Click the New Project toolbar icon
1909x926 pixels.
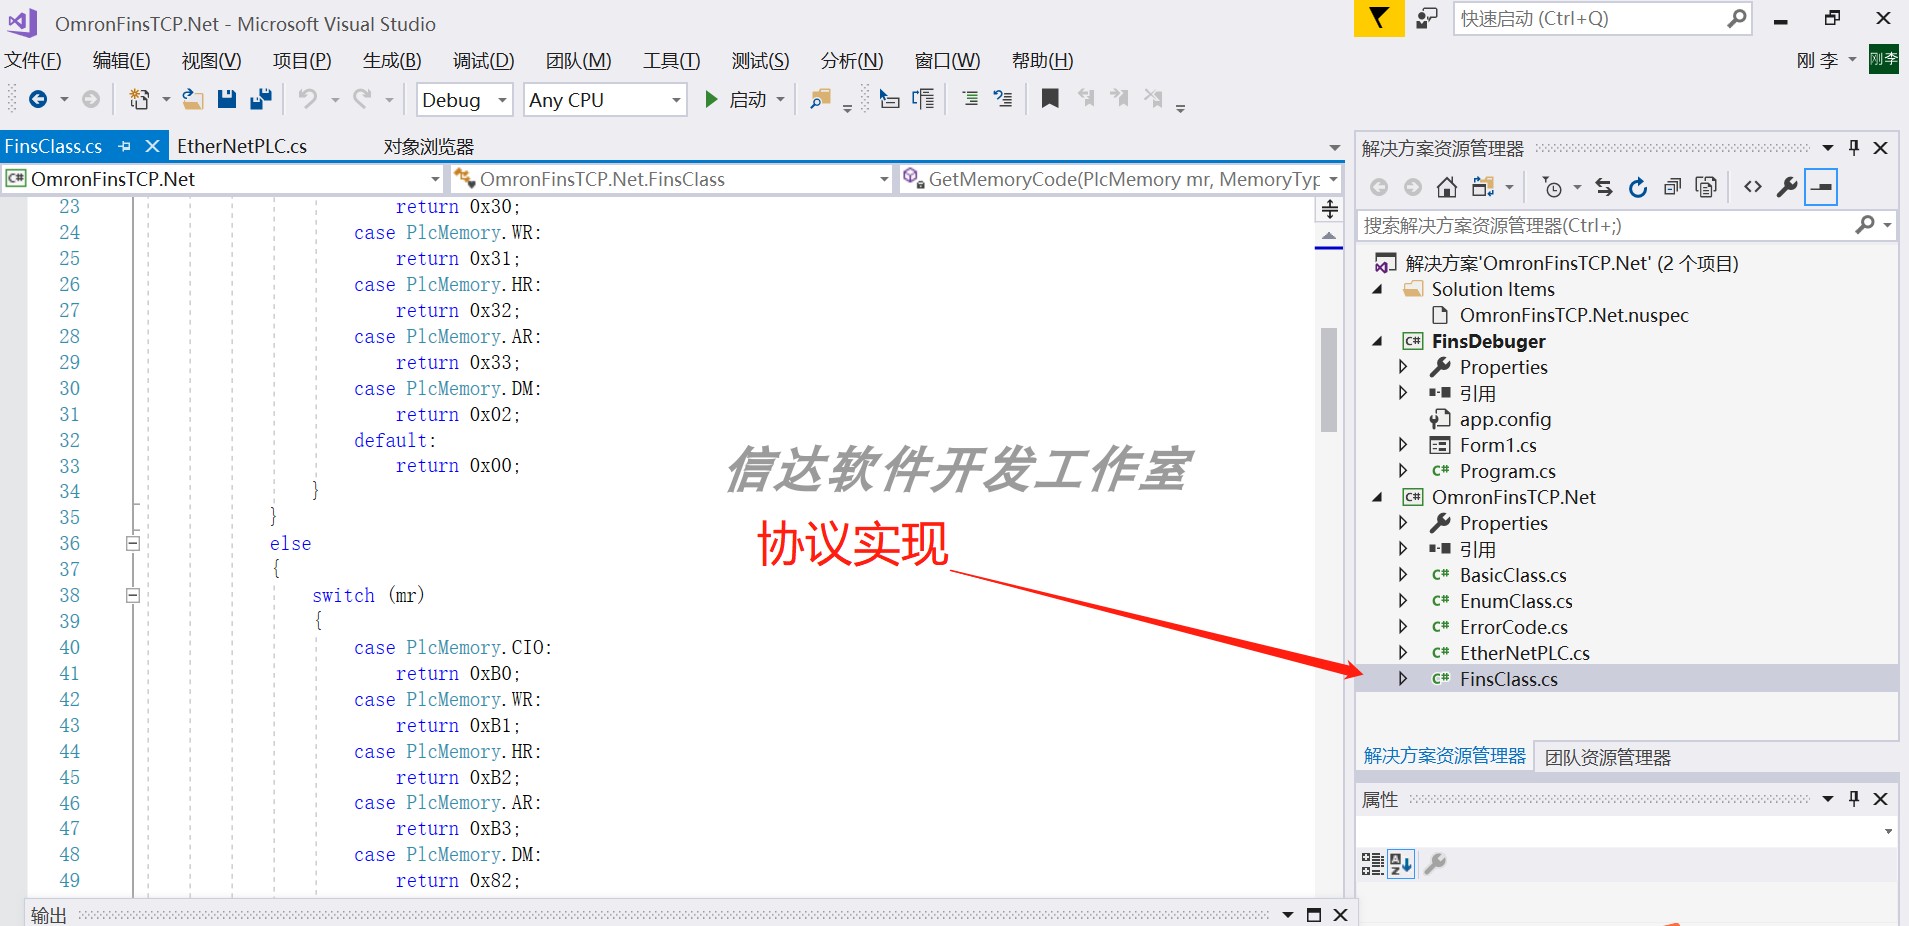pos(139,99)
